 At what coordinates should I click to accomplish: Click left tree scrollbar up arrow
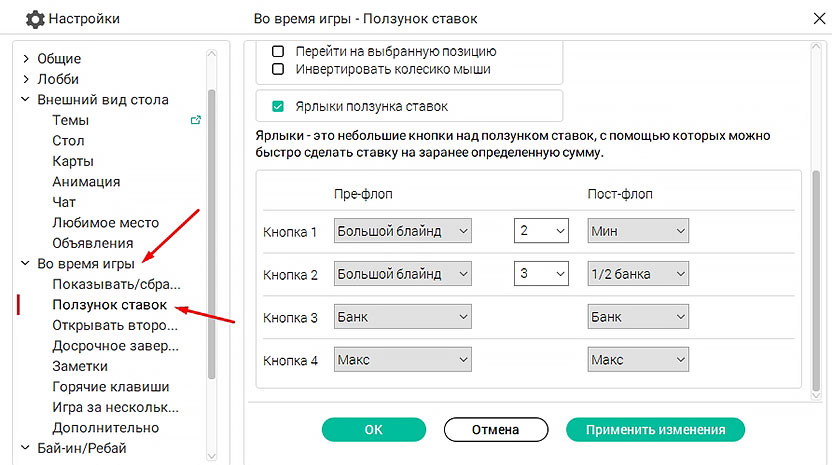(211, 54)
